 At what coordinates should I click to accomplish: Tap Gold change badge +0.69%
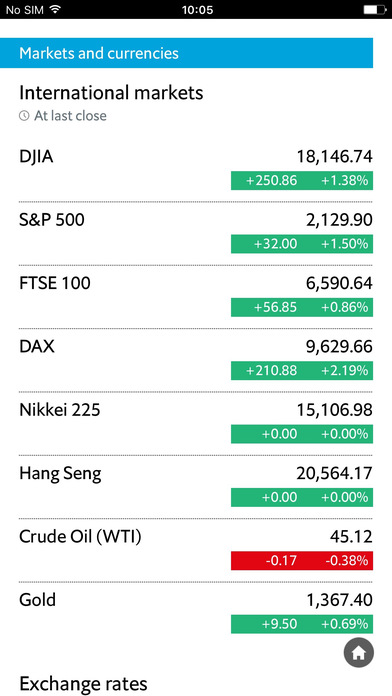(302, 624)
